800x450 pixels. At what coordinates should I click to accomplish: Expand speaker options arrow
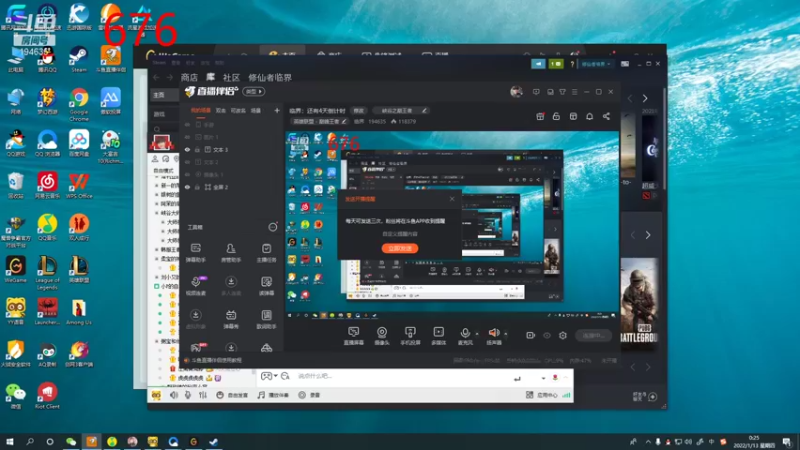pos(506,334)
